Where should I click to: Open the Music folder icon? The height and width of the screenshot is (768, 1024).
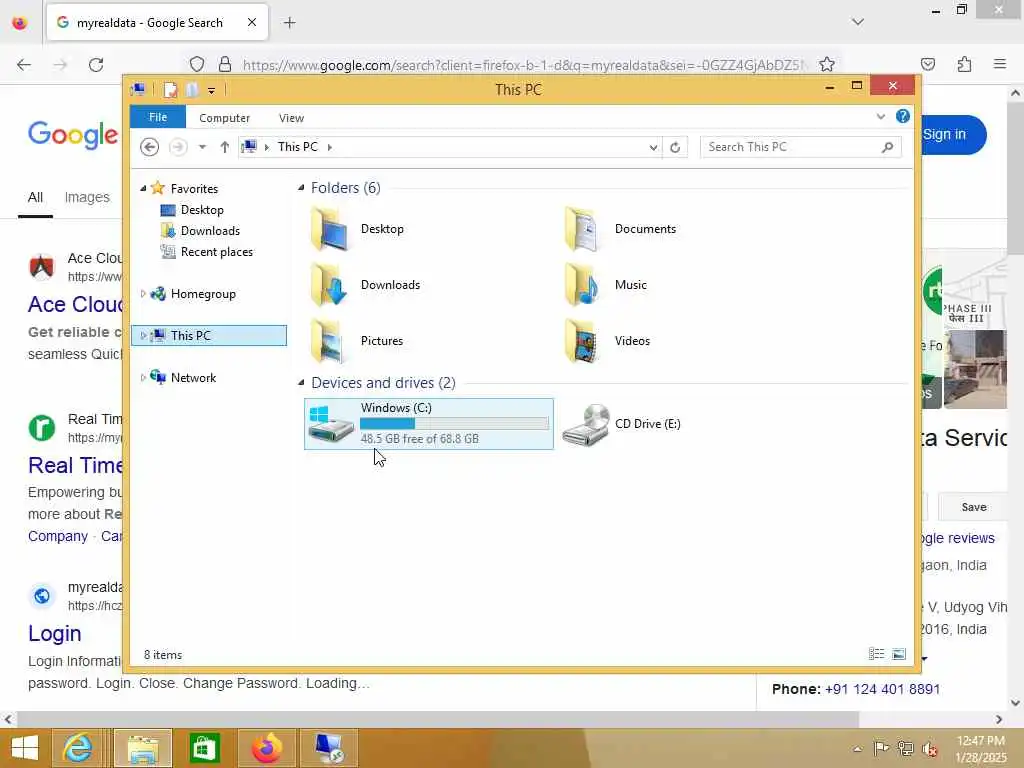pos(581,285)
